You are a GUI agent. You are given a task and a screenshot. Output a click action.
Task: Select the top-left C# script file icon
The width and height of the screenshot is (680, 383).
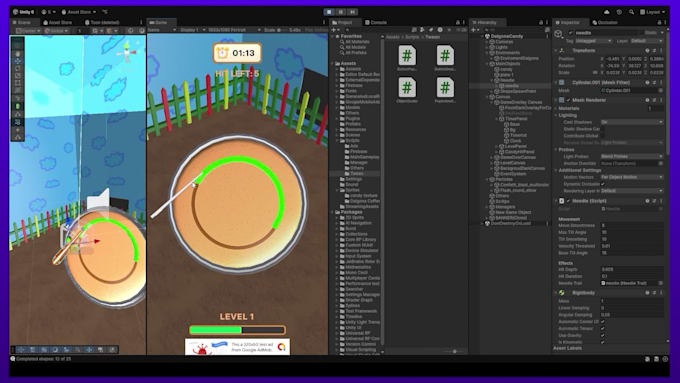407,55
